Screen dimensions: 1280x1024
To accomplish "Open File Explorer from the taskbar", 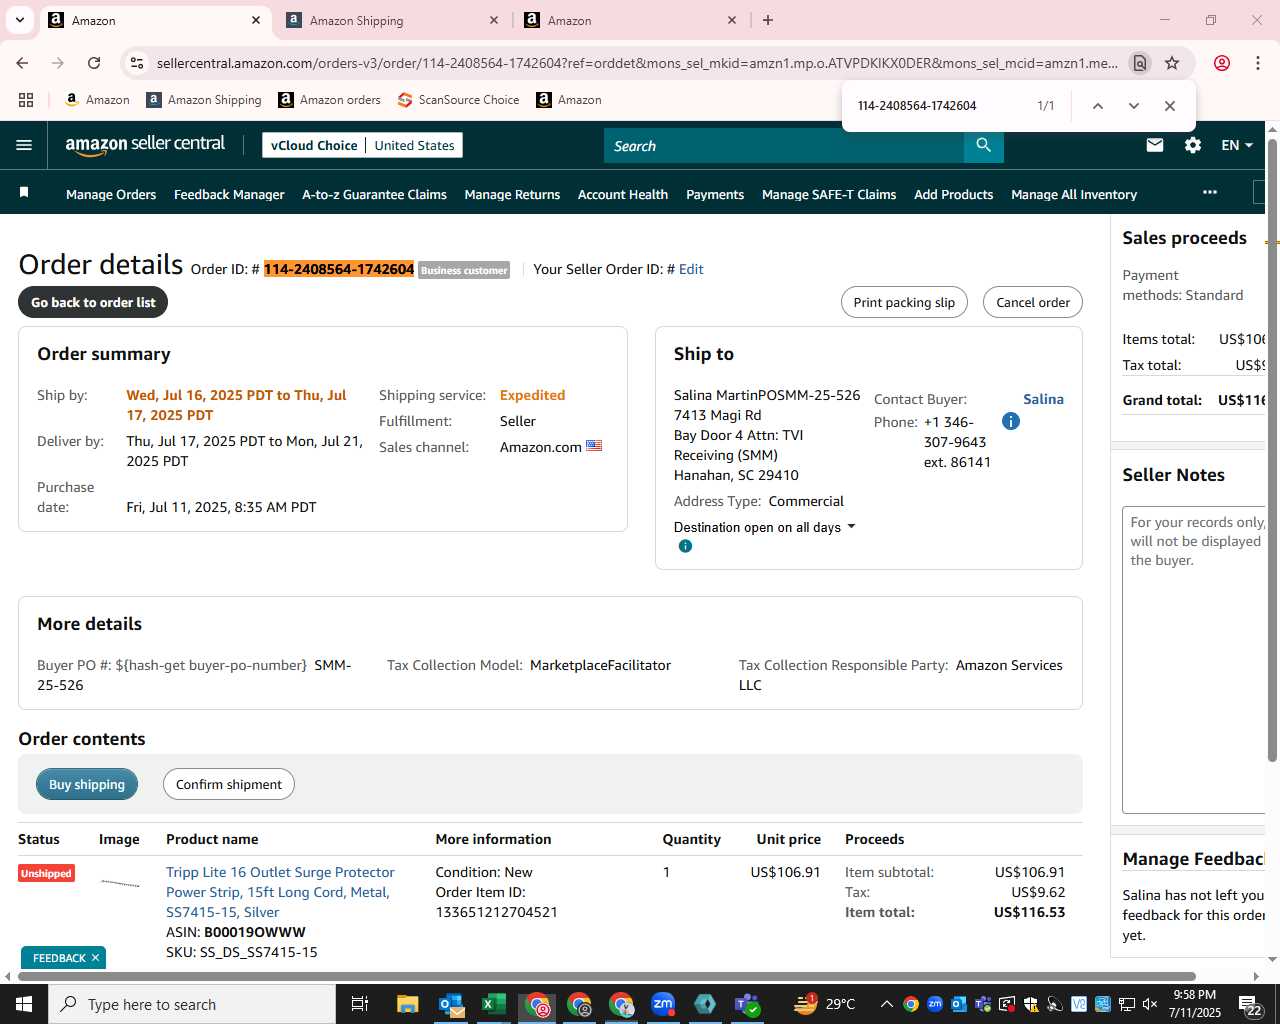I will tap(407, 1004).
